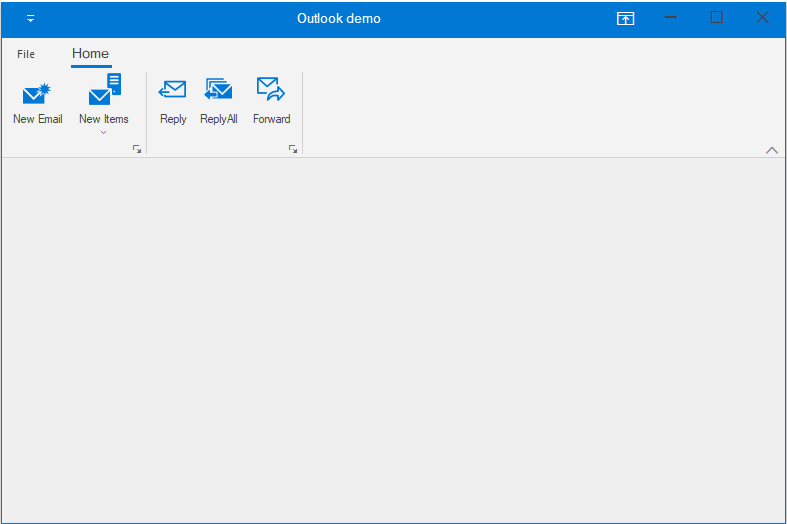Open first ribbon group's dialog launcher
This screenshot has height=524, width=787.
tap(137, 149)
